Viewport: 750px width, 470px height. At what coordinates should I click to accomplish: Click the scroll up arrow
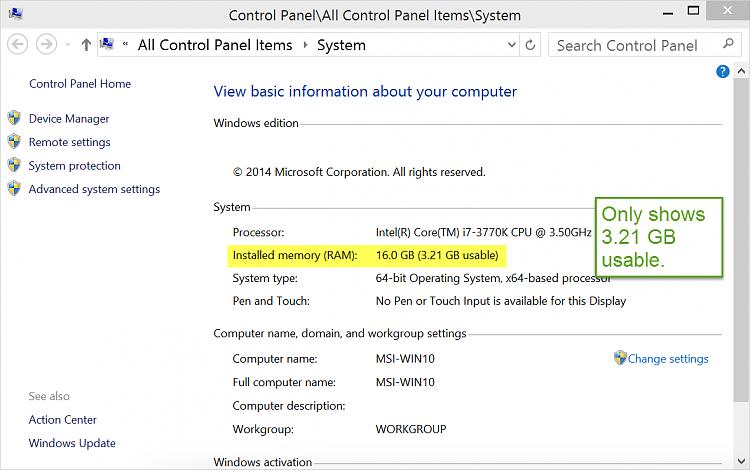coord(741,72)
